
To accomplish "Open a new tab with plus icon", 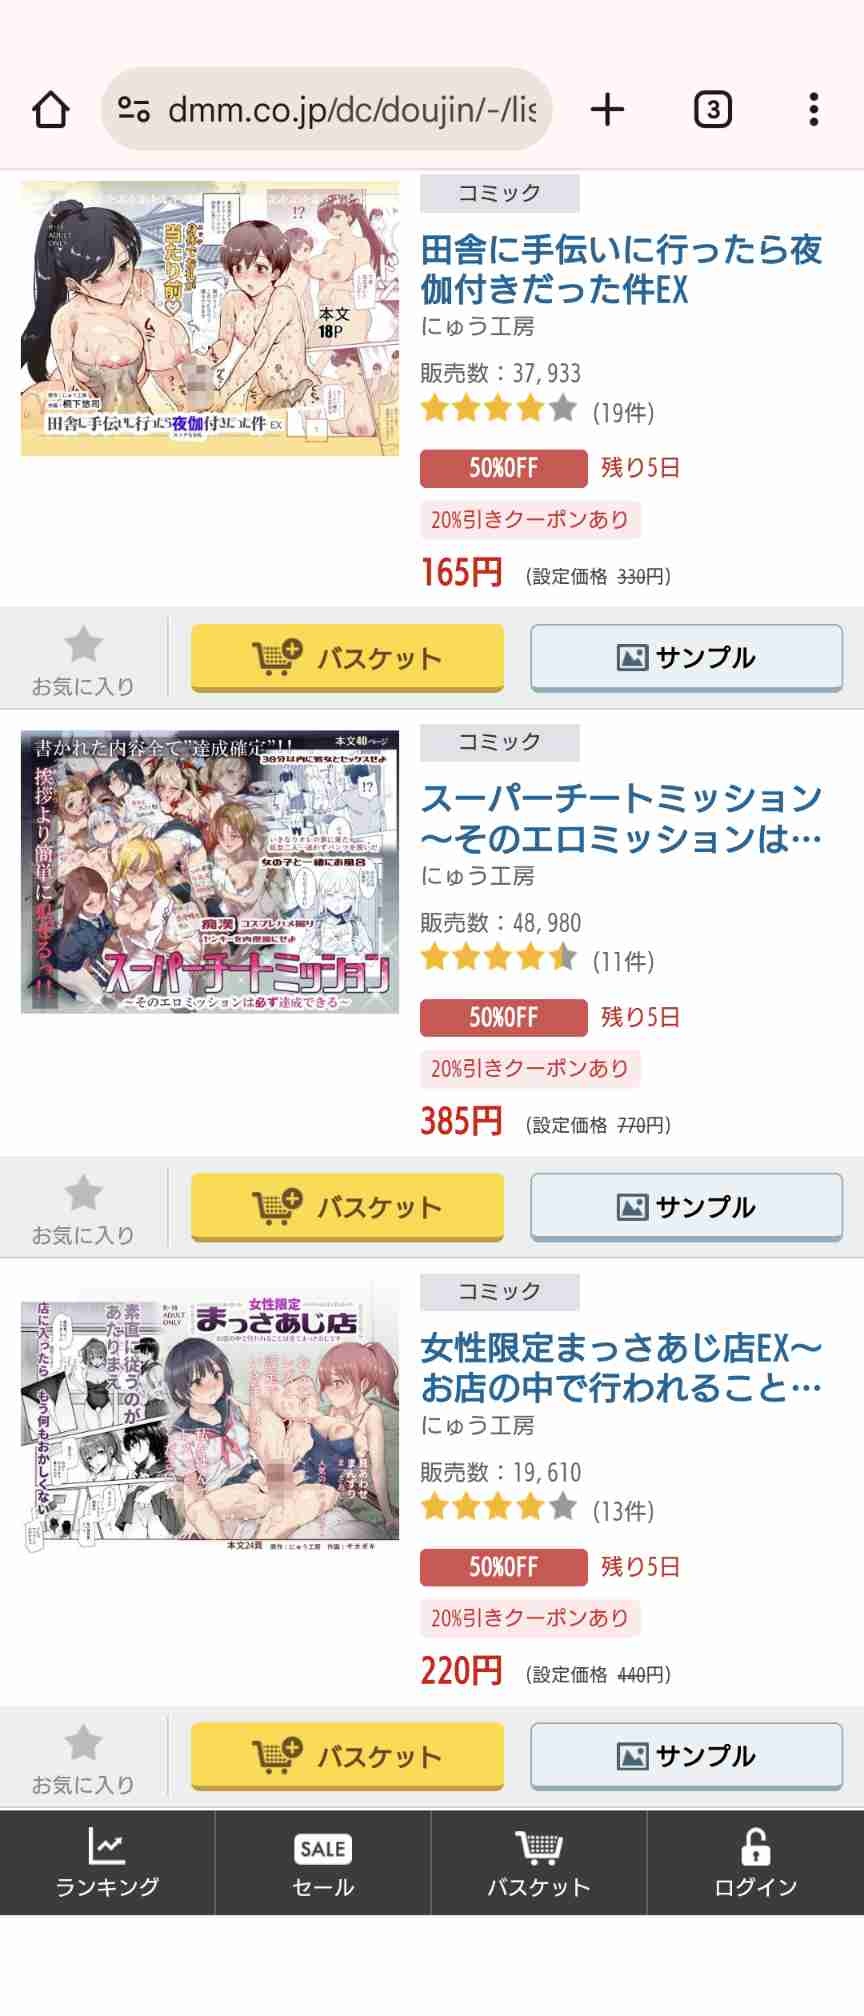I will [x=607, y=110].
